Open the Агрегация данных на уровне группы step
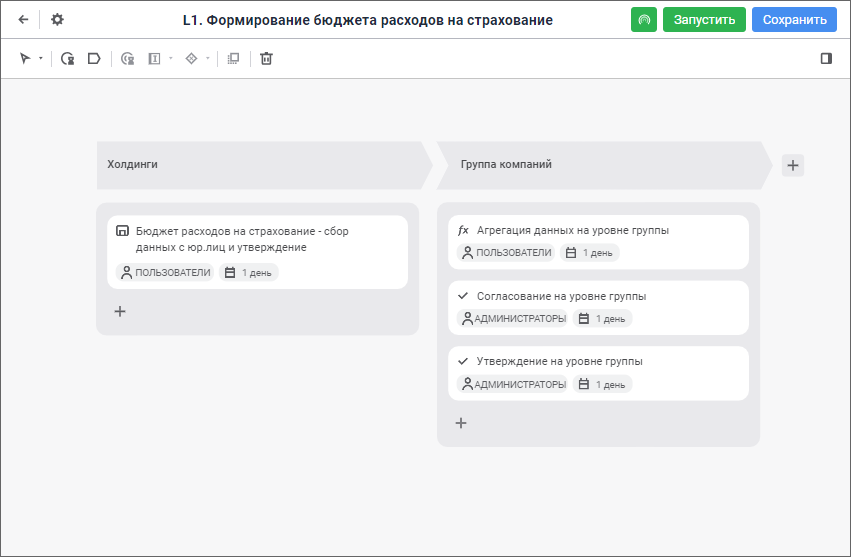 point(598,242)
